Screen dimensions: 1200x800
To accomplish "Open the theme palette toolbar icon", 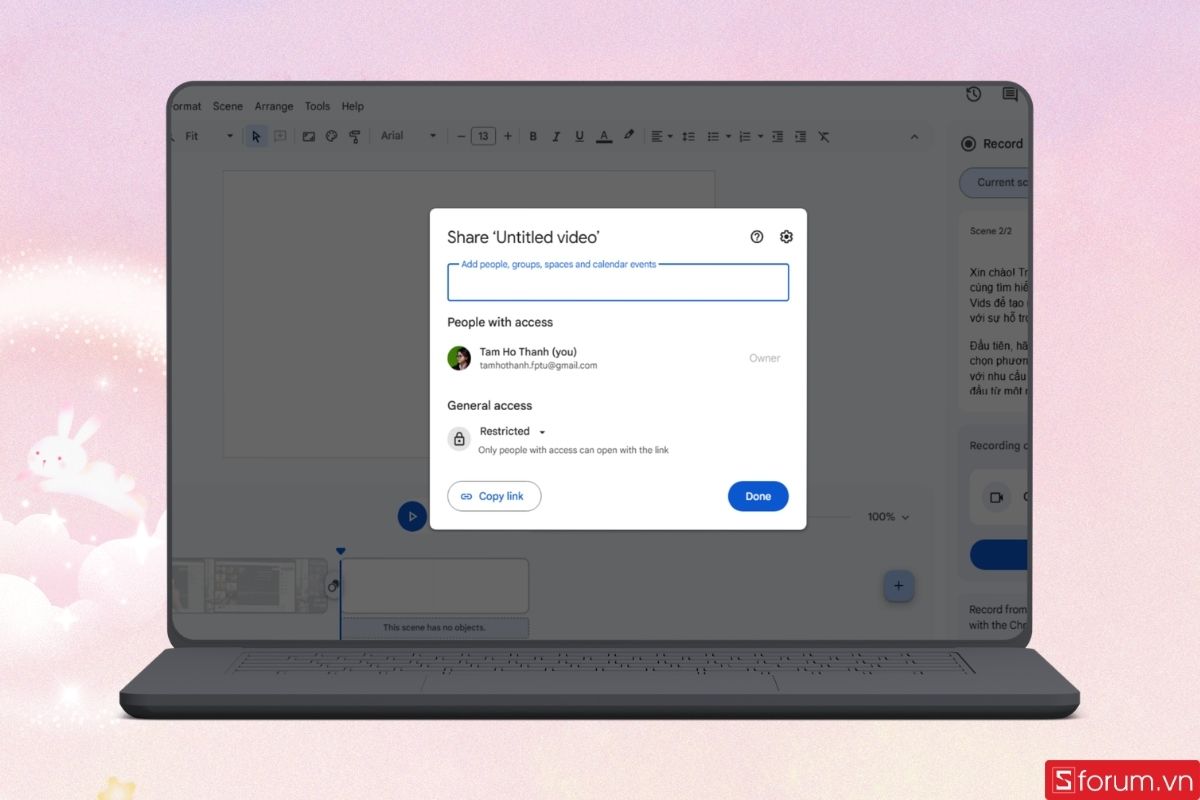I will [332, 136].
